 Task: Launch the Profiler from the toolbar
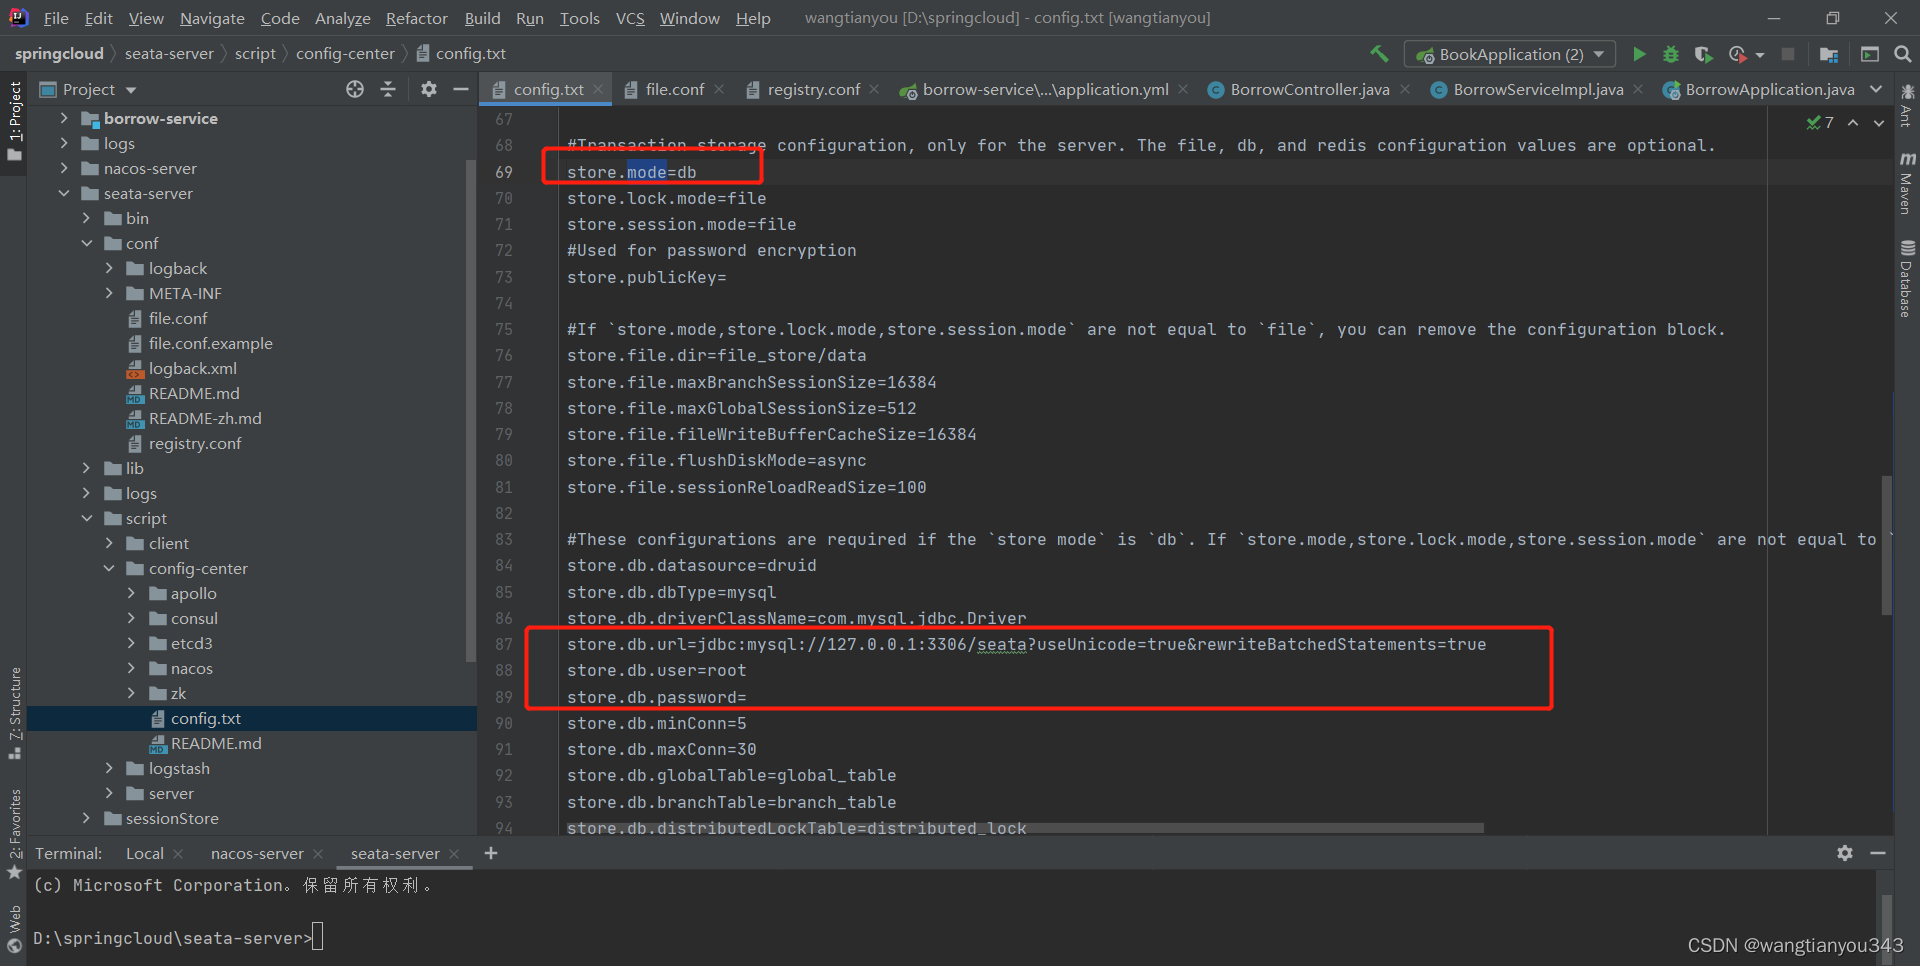pyautogui.click(x=1740, y=54)
